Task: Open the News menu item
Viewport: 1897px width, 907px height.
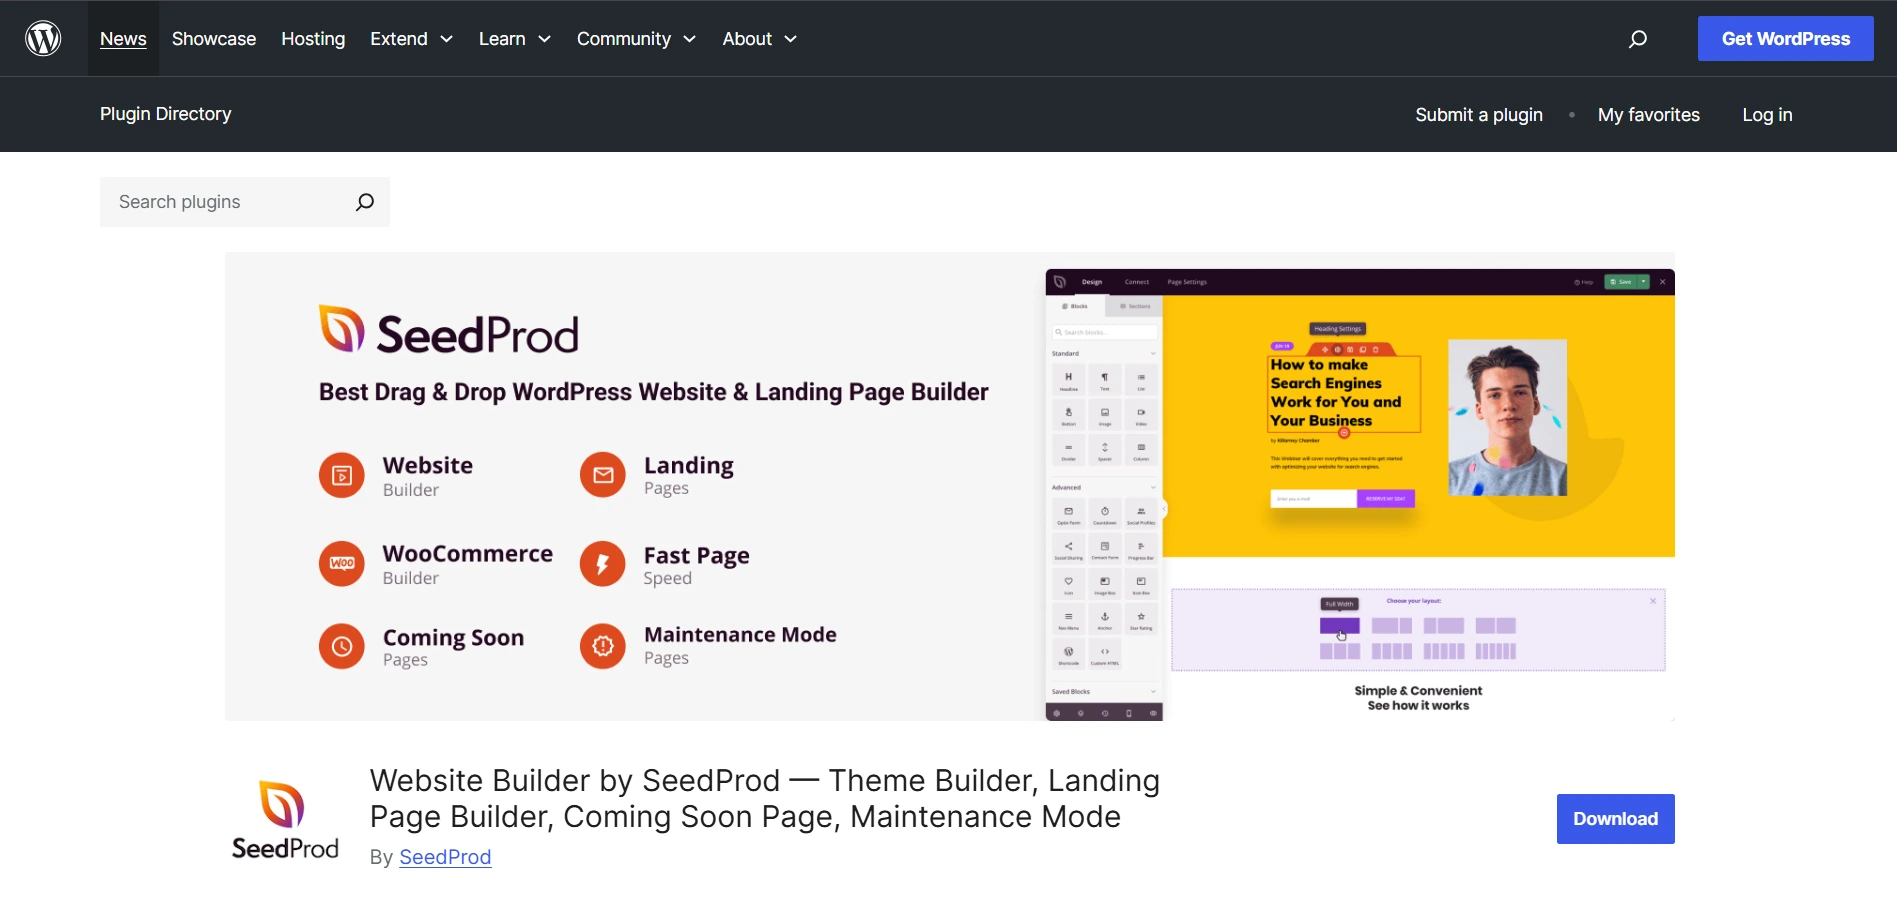Action: point(123,39)
